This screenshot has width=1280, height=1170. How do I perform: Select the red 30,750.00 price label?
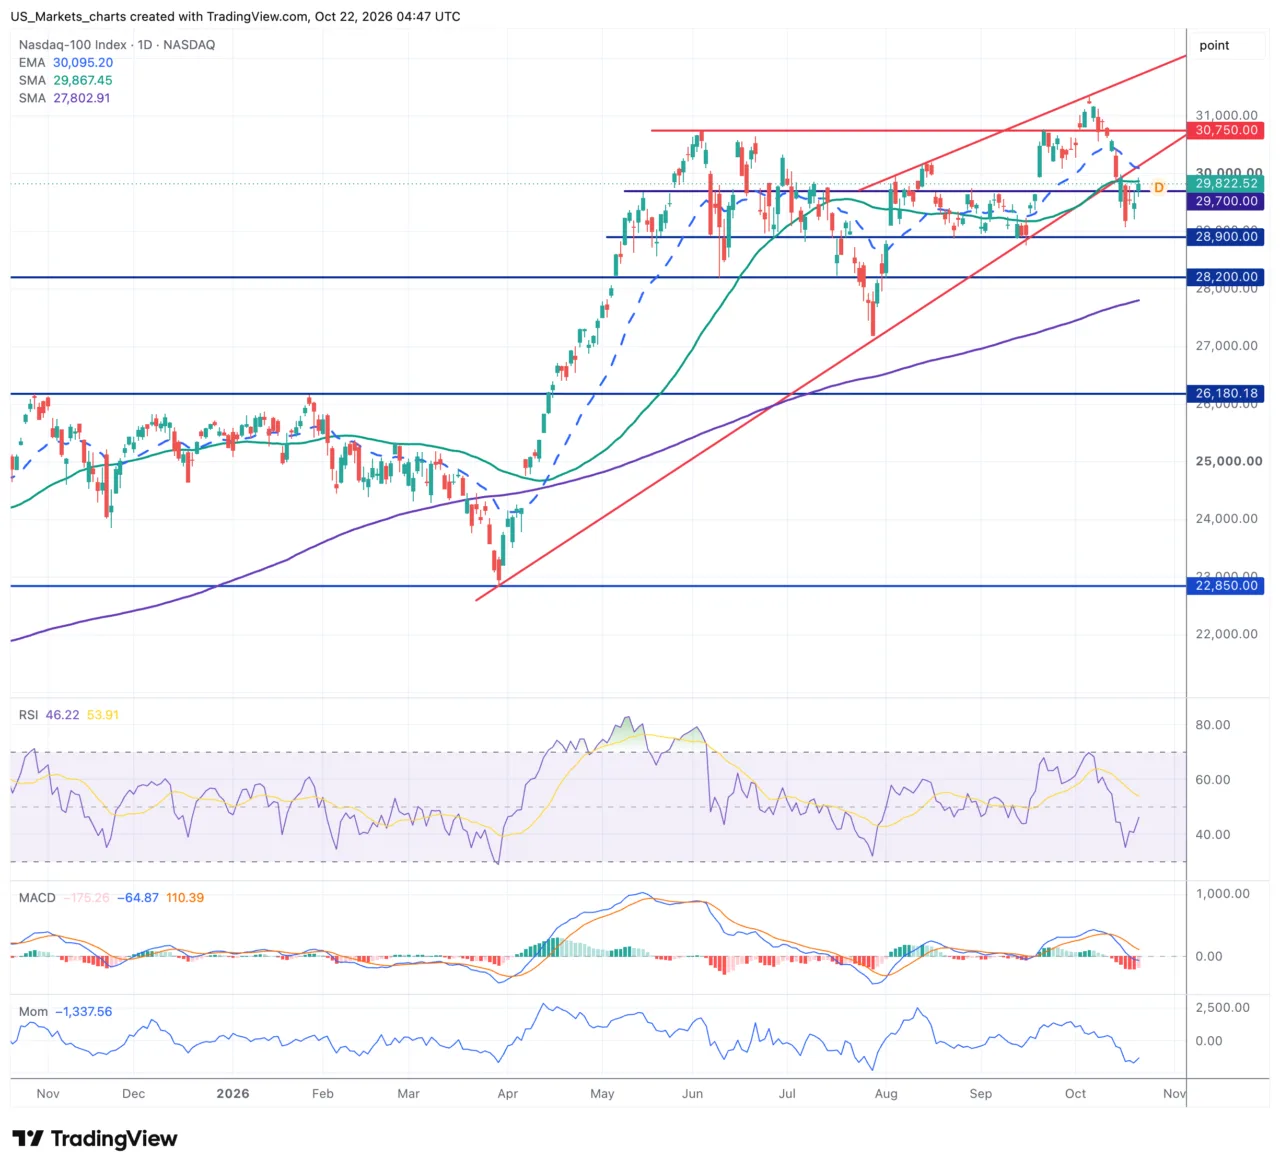pos(1227,131)
